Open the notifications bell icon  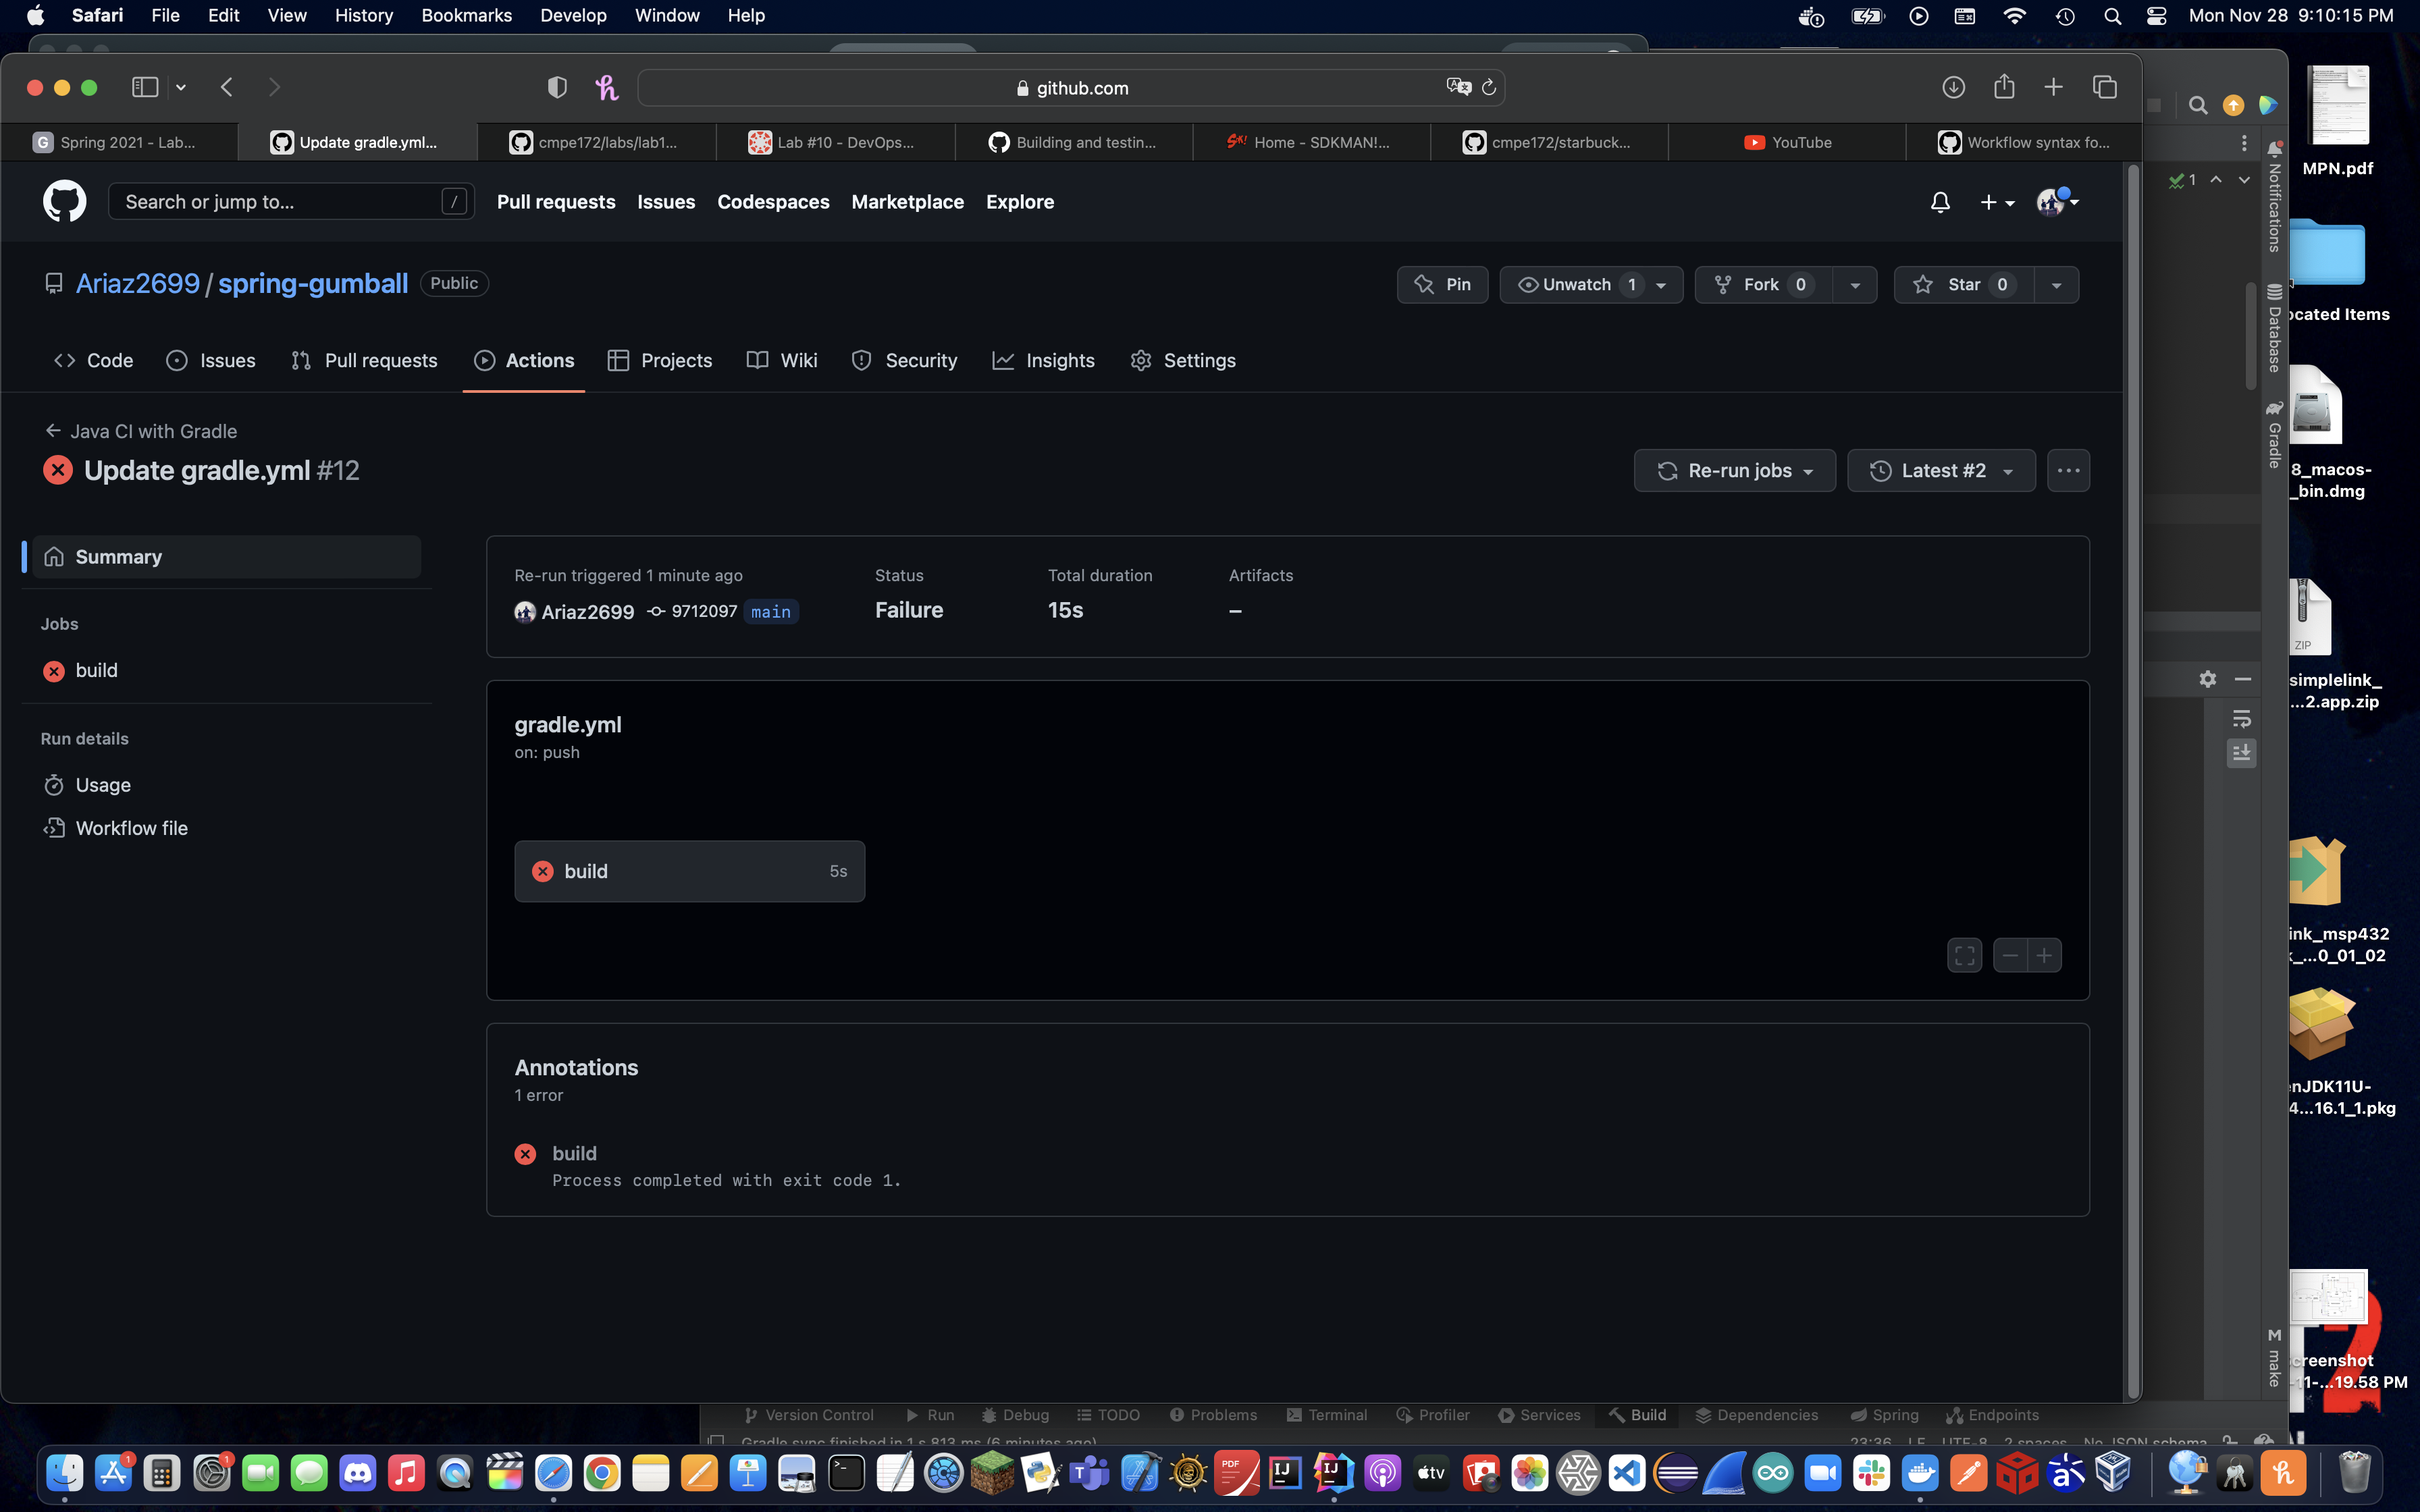1940,202
